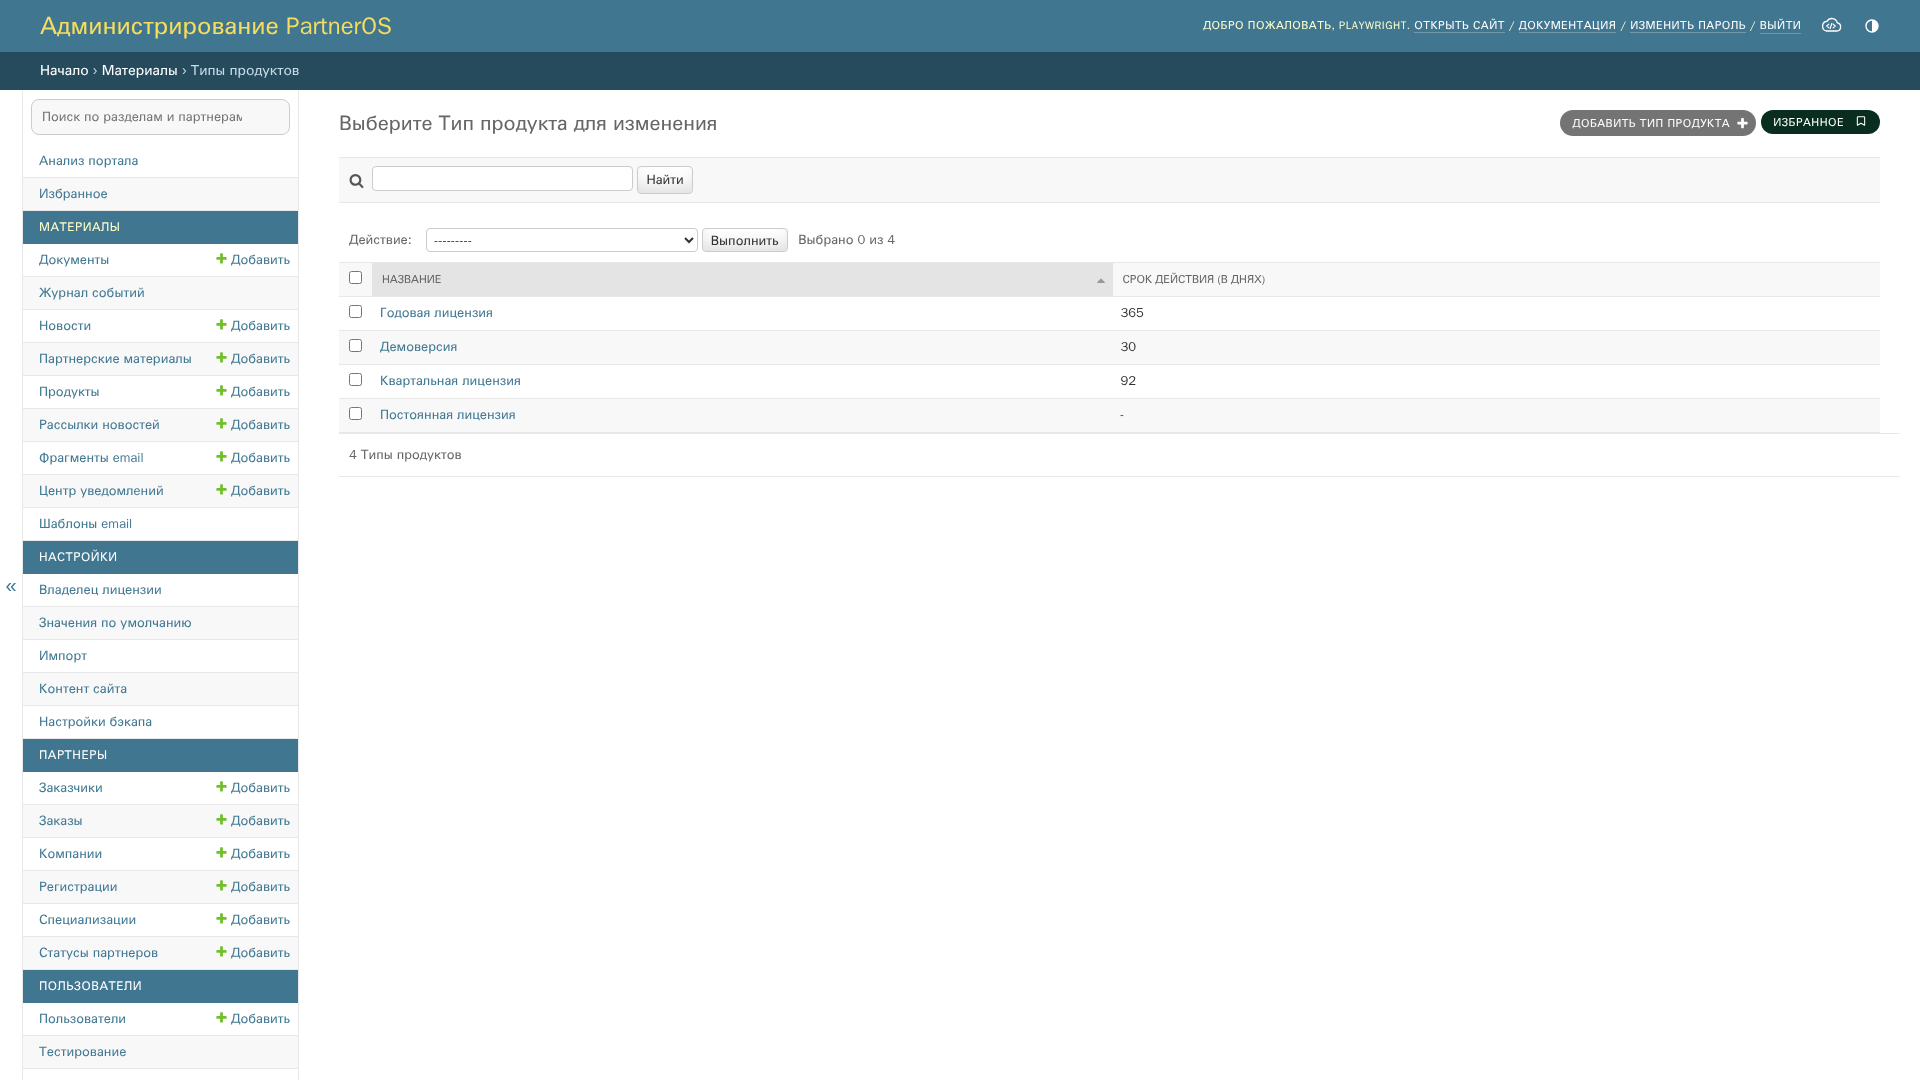1920x1080 pixels.
Task: Click the plus icon next to Новости
Action: click(221, 325)
